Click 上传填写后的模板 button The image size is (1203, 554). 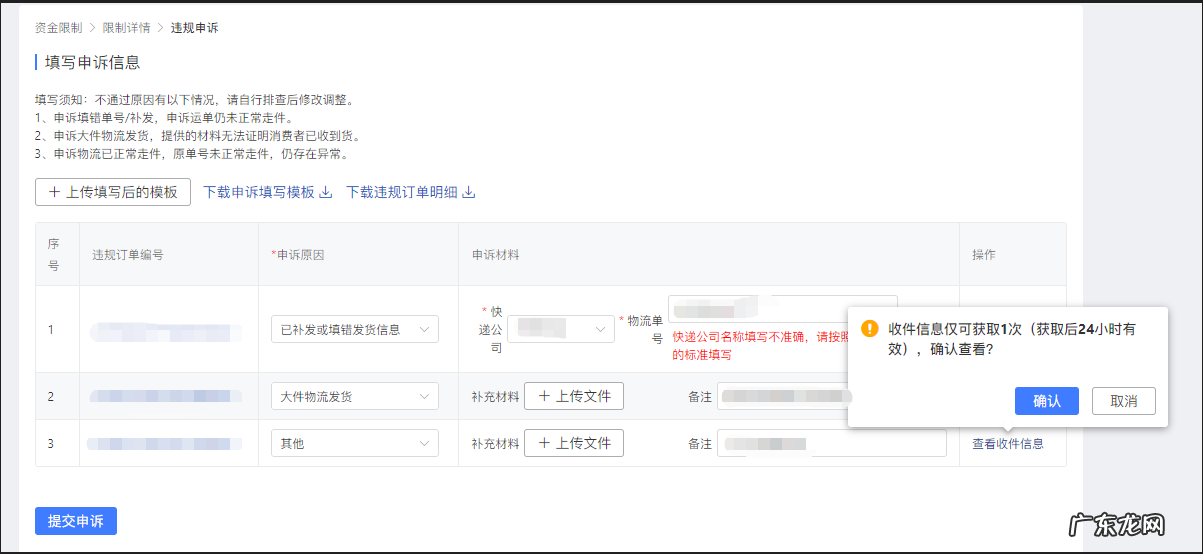[113, 192]
